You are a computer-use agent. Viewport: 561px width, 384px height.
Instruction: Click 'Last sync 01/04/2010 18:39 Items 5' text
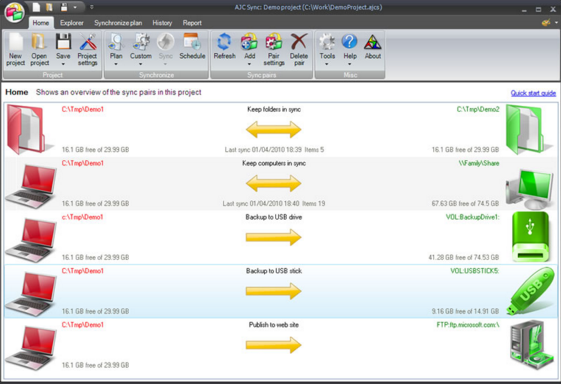274,150
